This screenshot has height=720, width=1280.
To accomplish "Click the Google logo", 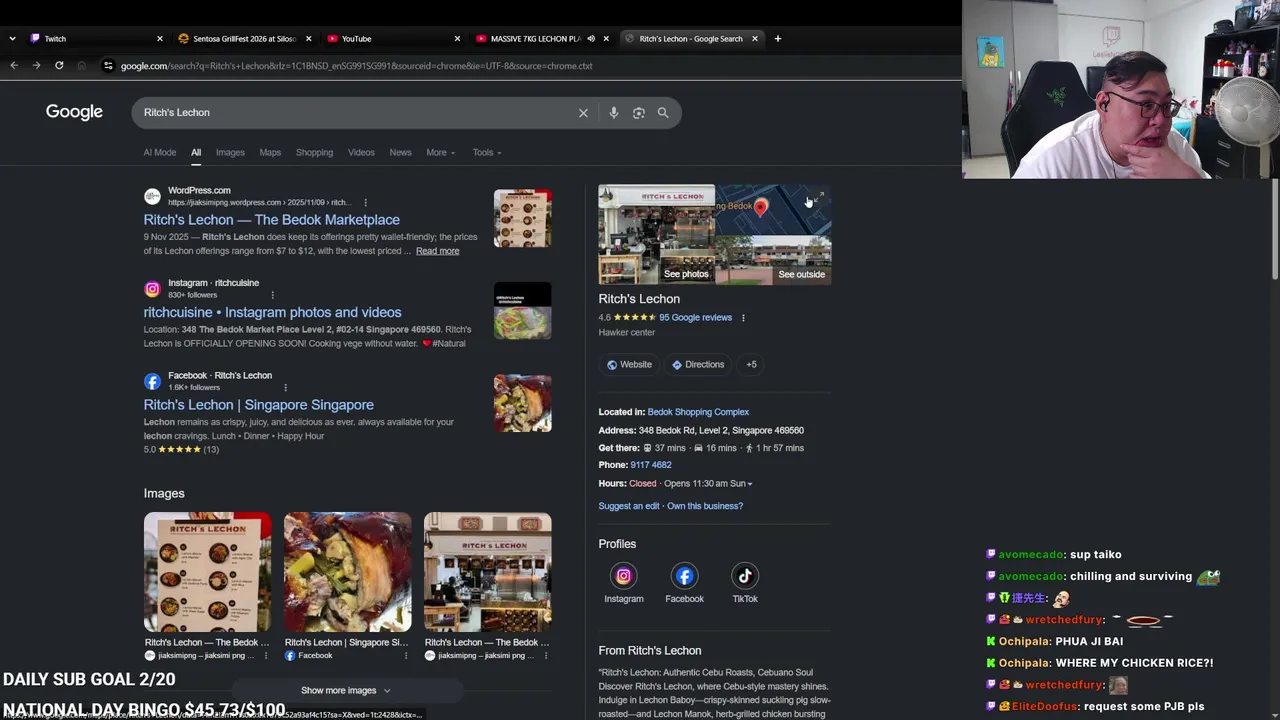I will (74, 112).
